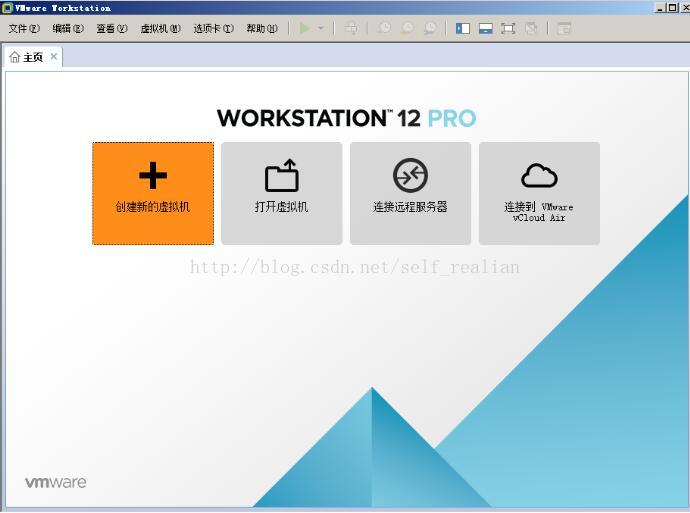Click the 连接远程服务器 tile

411,193
